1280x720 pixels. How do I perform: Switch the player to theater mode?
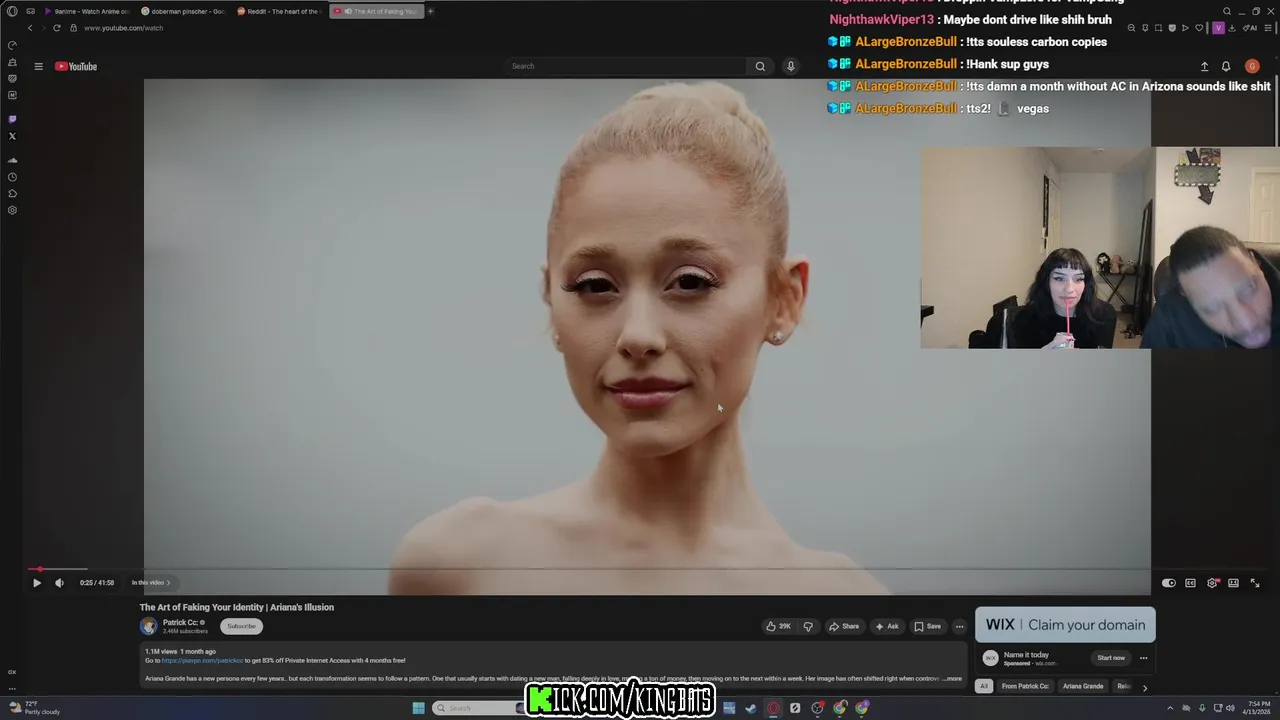point(1233,583)
